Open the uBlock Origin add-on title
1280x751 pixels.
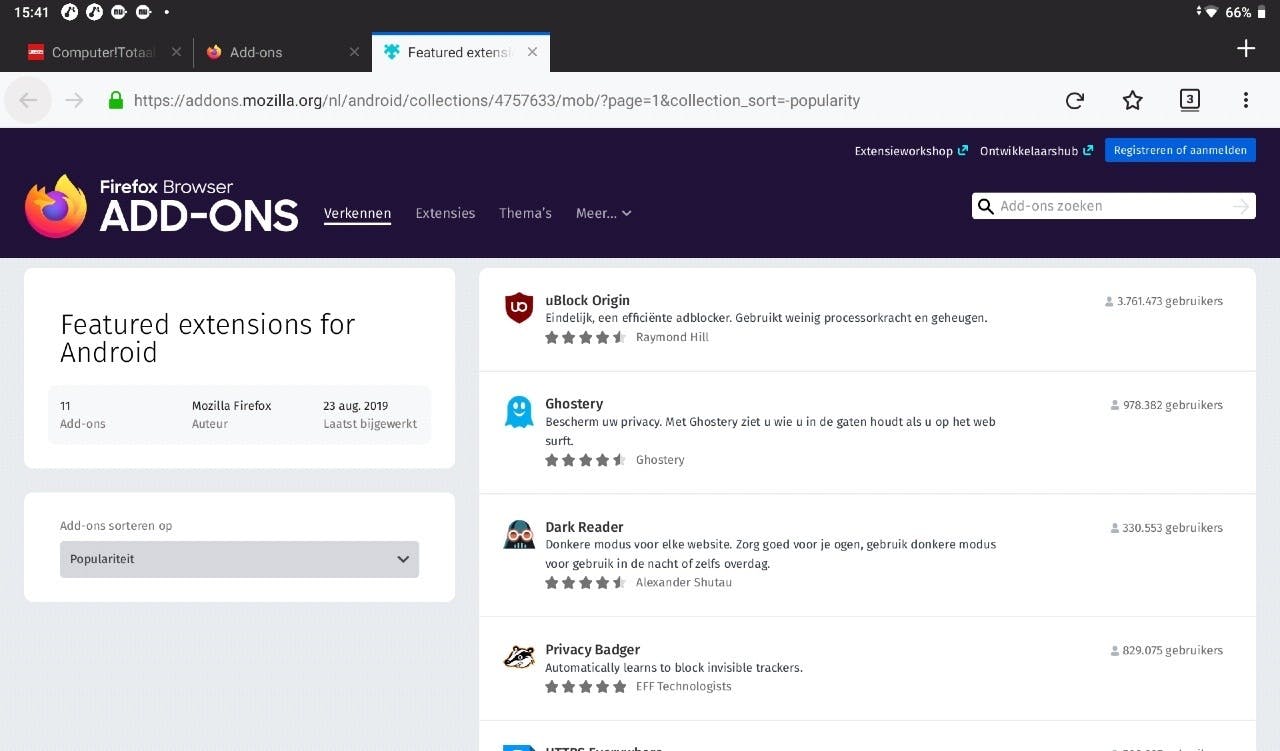tap(587, 300)
